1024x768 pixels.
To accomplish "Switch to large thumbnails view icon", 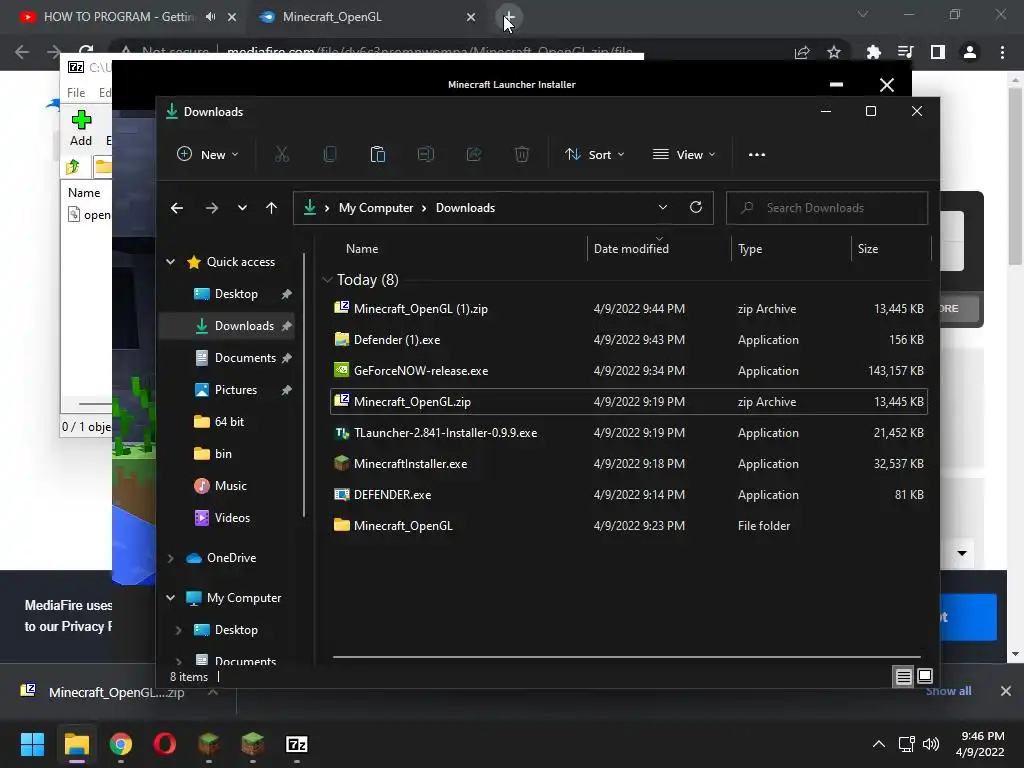I will [x=925, y=677].
